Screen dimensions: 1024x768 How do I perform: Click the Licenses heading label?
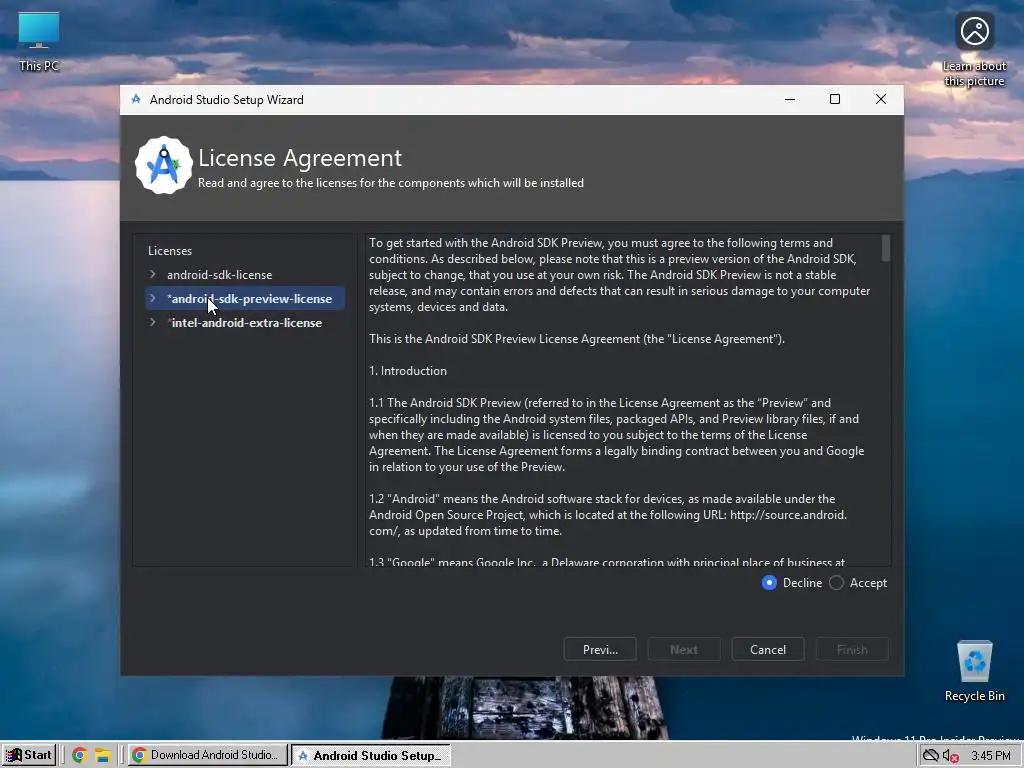[170, 251]
